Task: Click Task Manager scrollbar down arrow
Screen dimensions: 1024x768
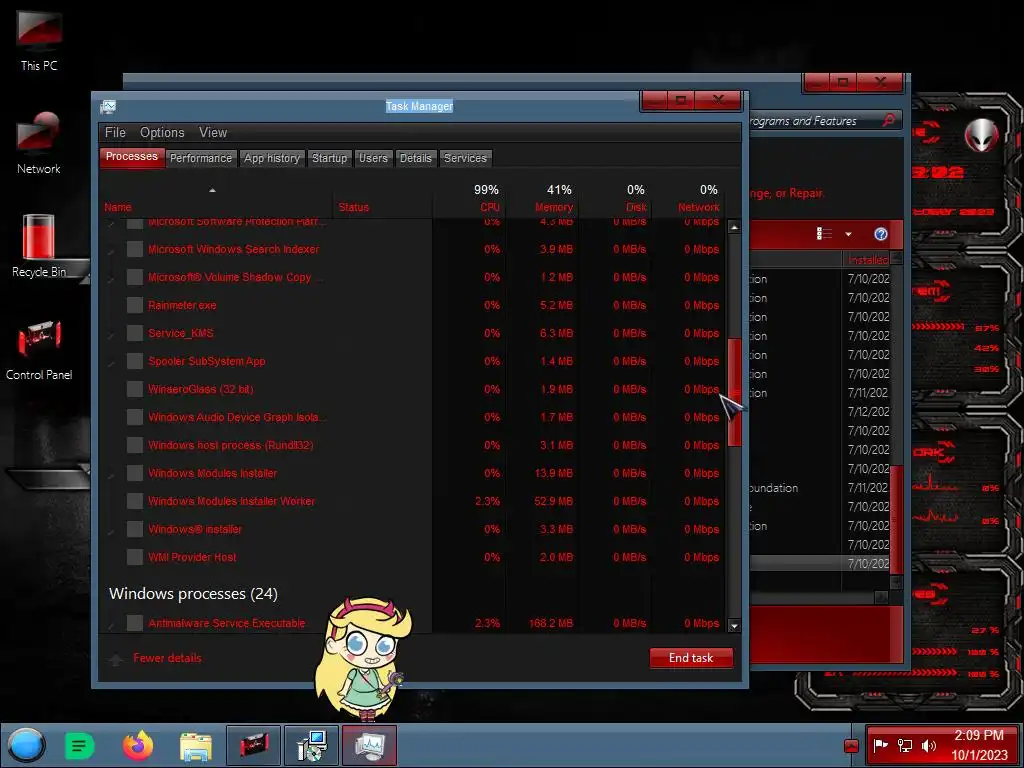Action: click(734, 625)
